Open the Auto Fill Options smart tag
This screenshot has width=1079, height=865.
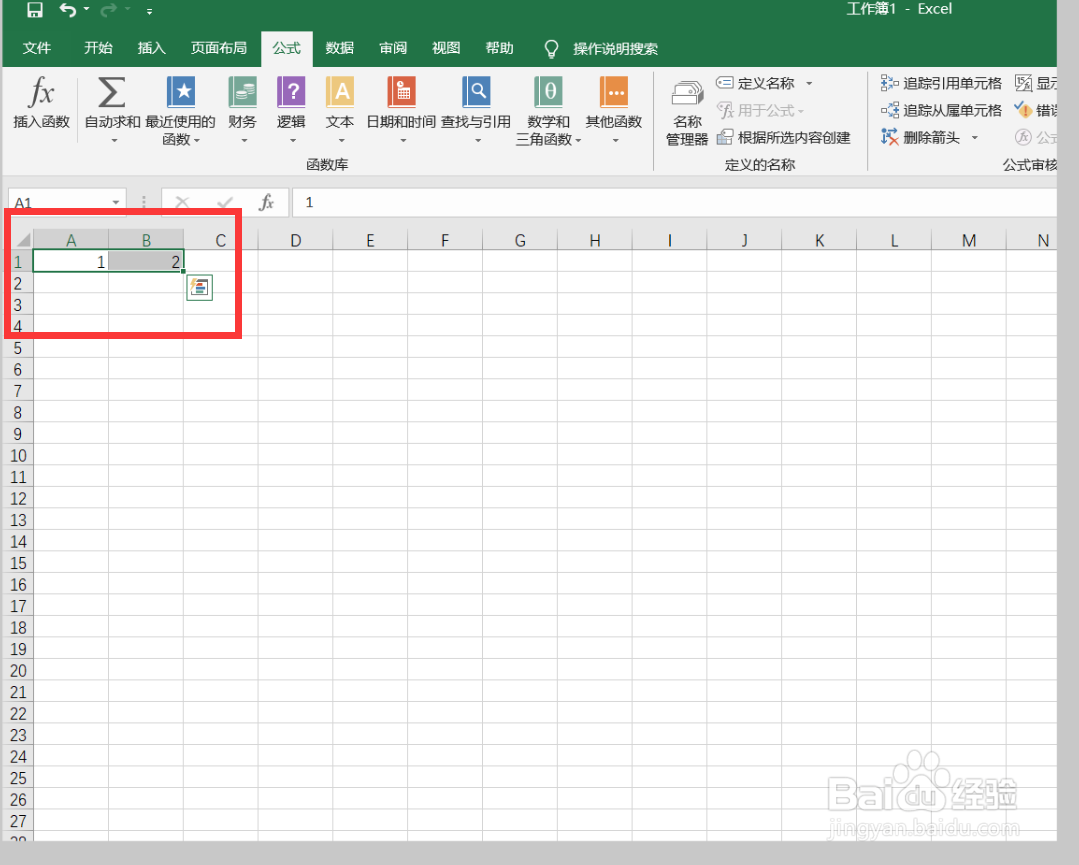199,287
